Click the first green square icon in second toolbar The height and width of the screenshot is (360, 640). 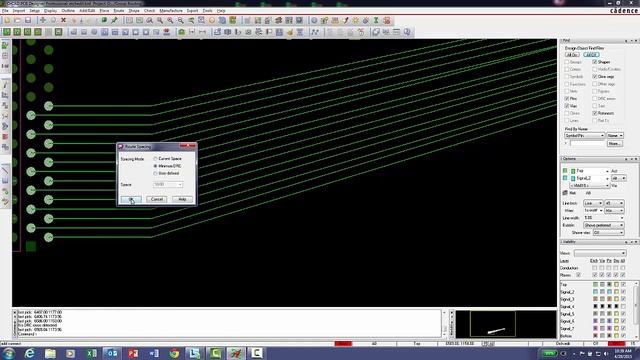point(7,31)
